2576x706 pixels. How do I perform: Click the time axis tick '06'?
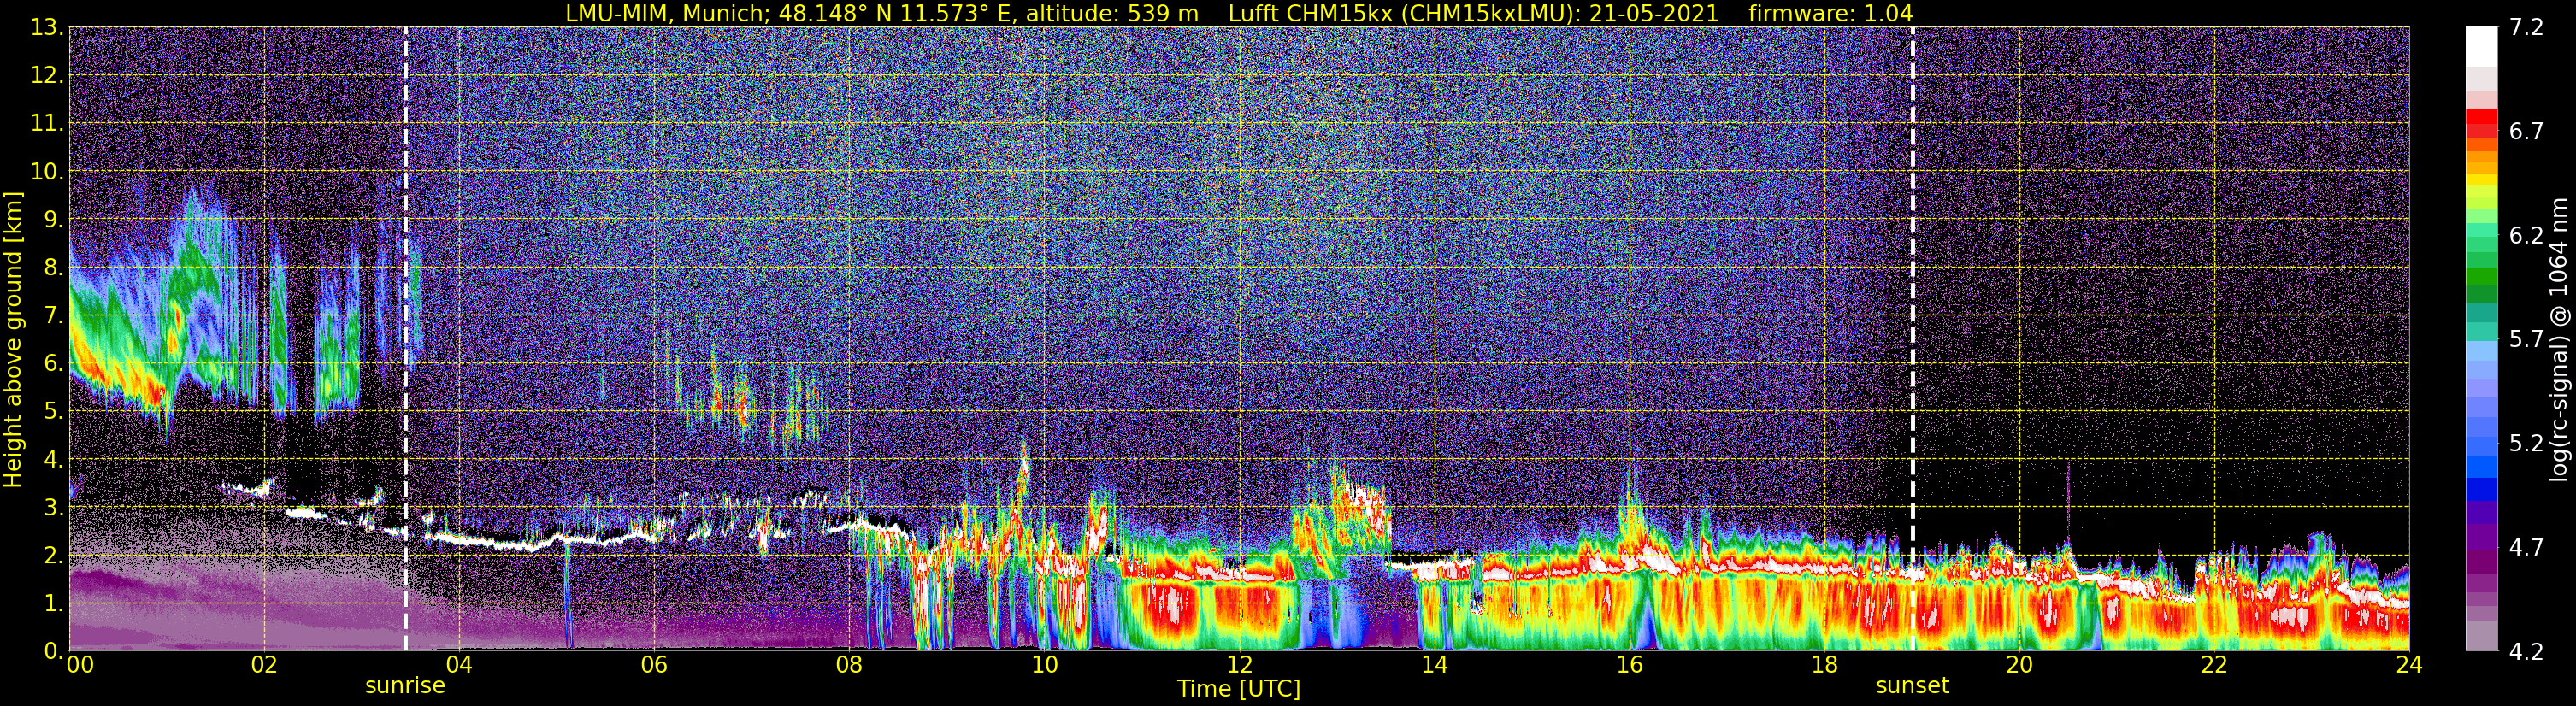[653, 665]
